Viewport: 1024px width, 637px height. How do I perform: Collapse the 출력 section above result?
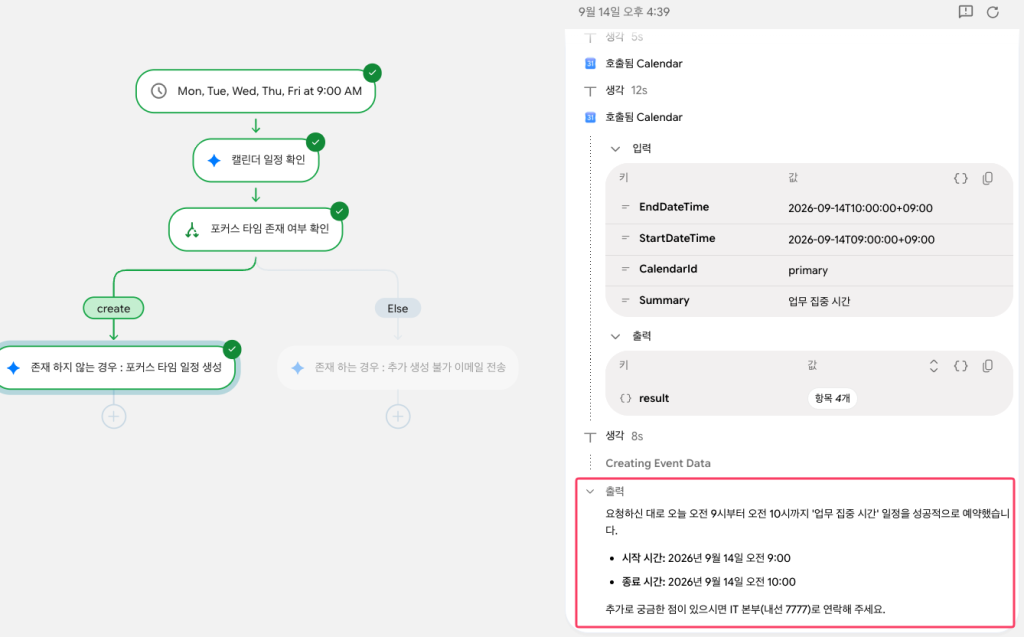pyautogui.click(x=615, y=336)
